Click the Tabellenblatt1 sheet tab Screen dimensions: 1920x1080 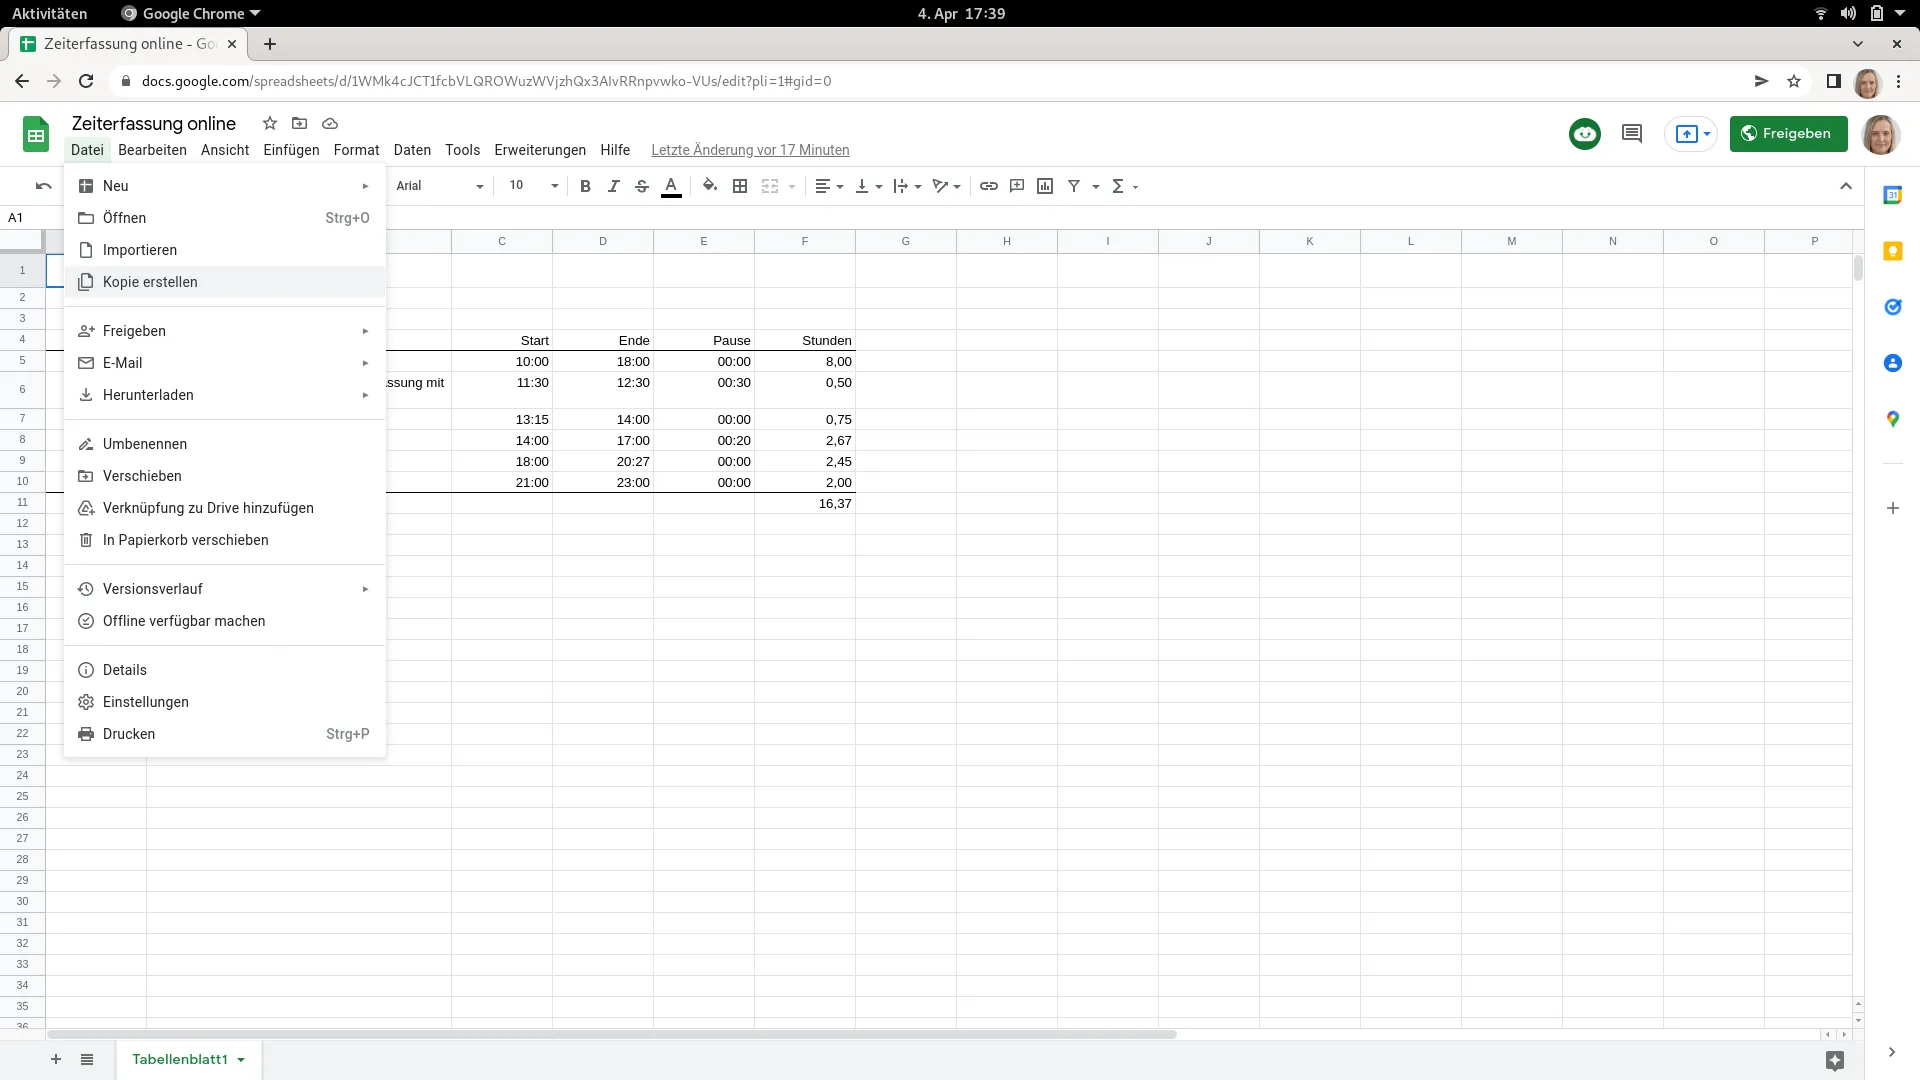coord(180,1059)
